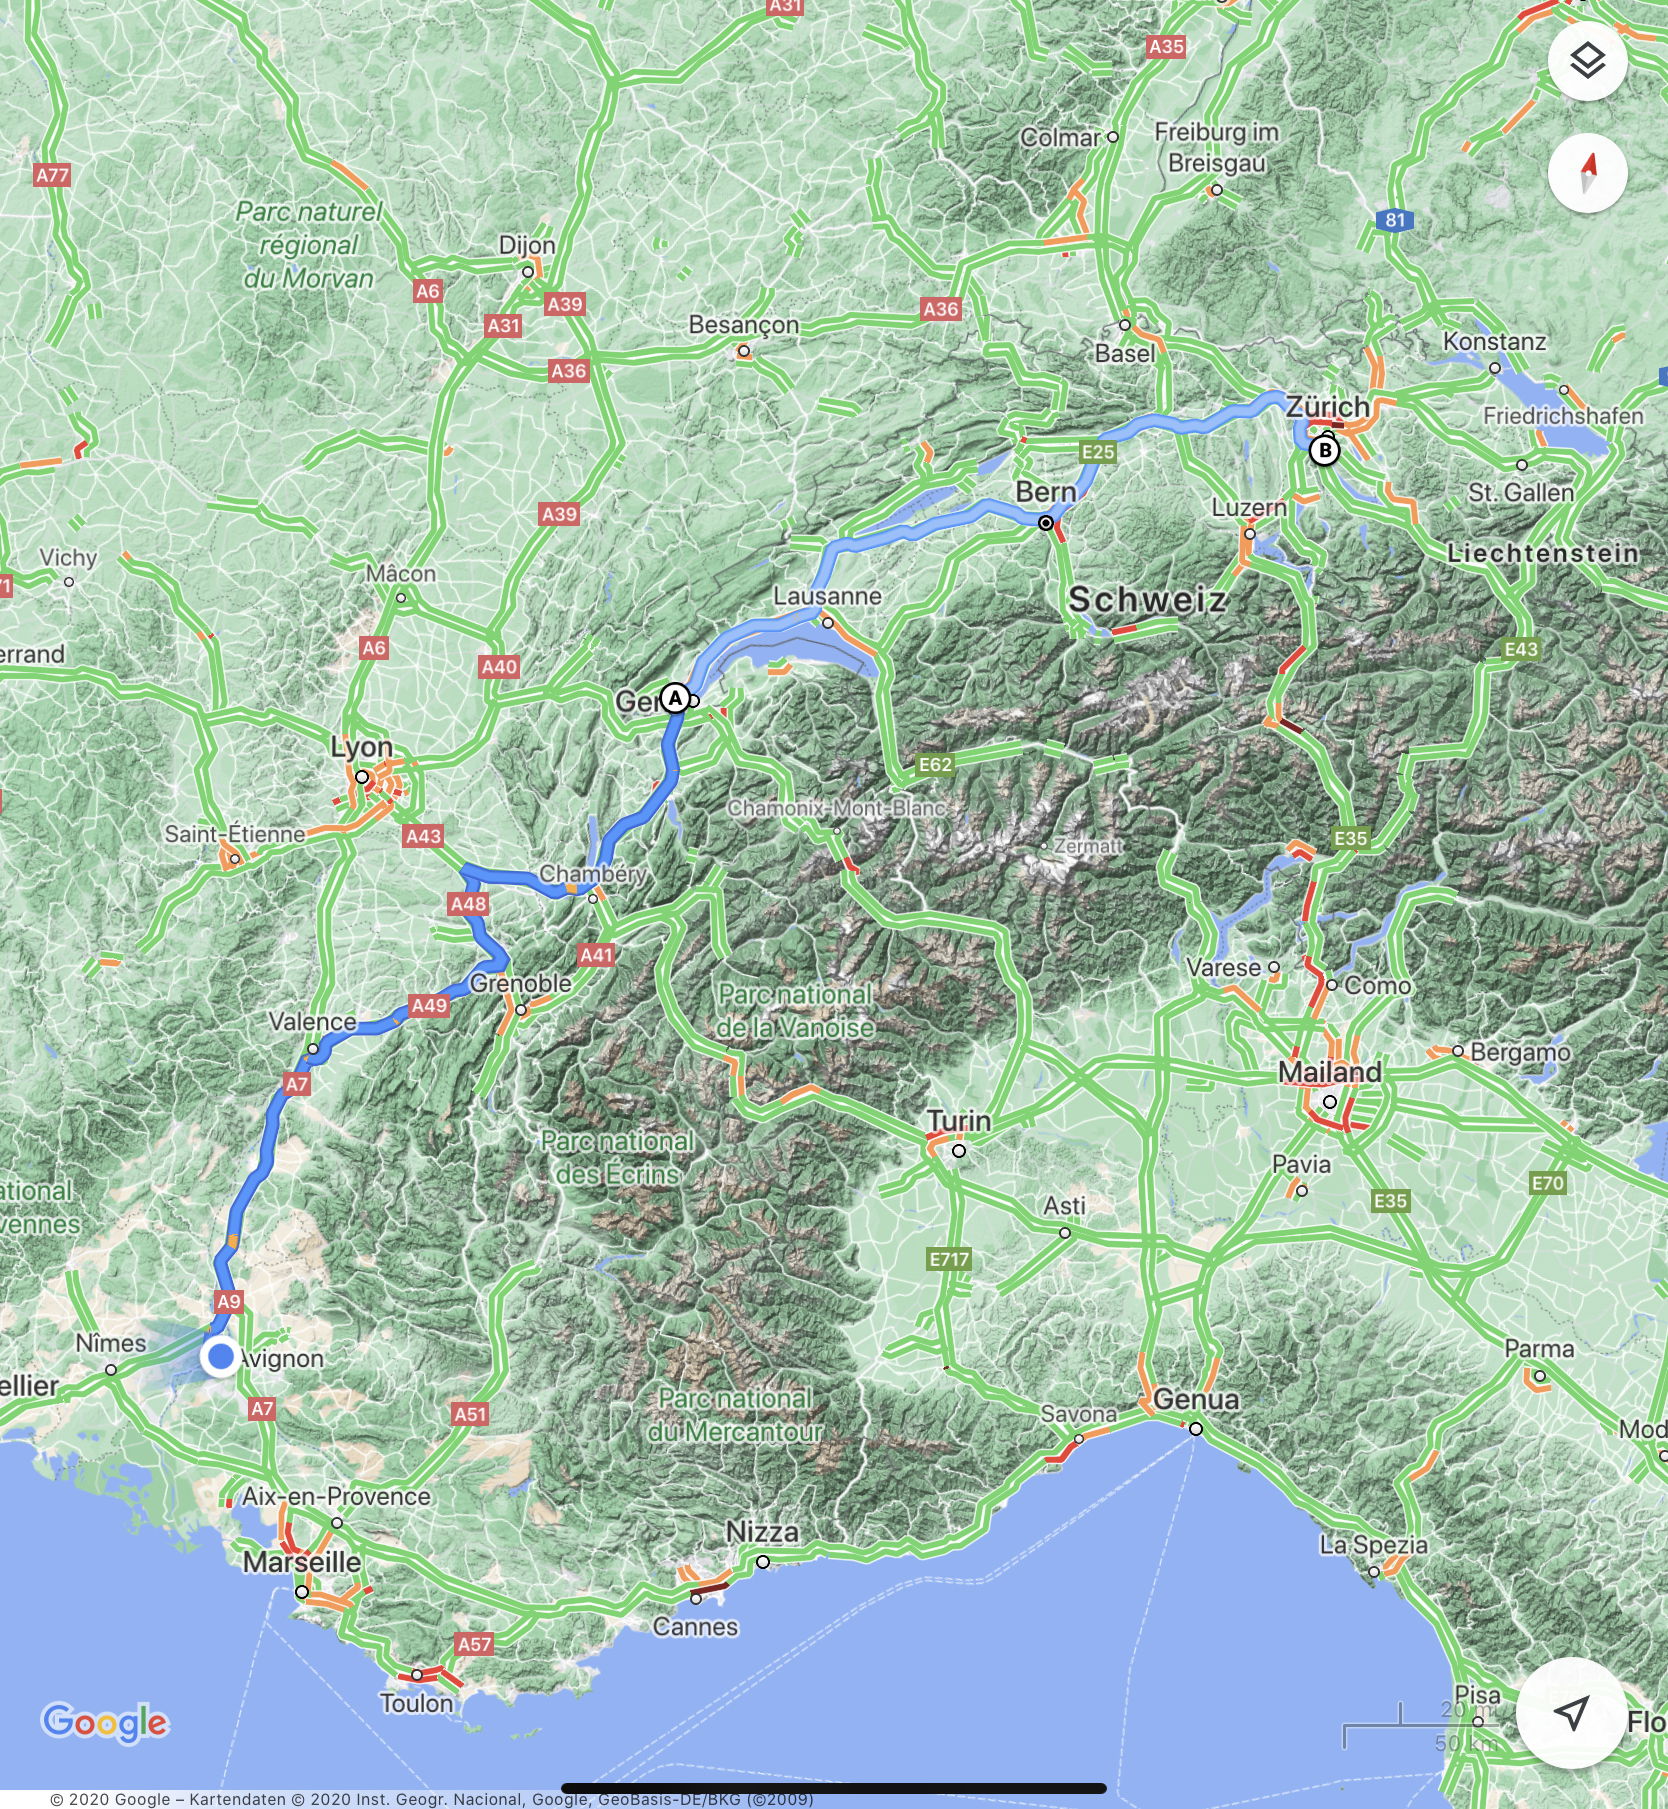Tap the Marseille city label
The image size is (1668, 1809).
point(302,1562)
